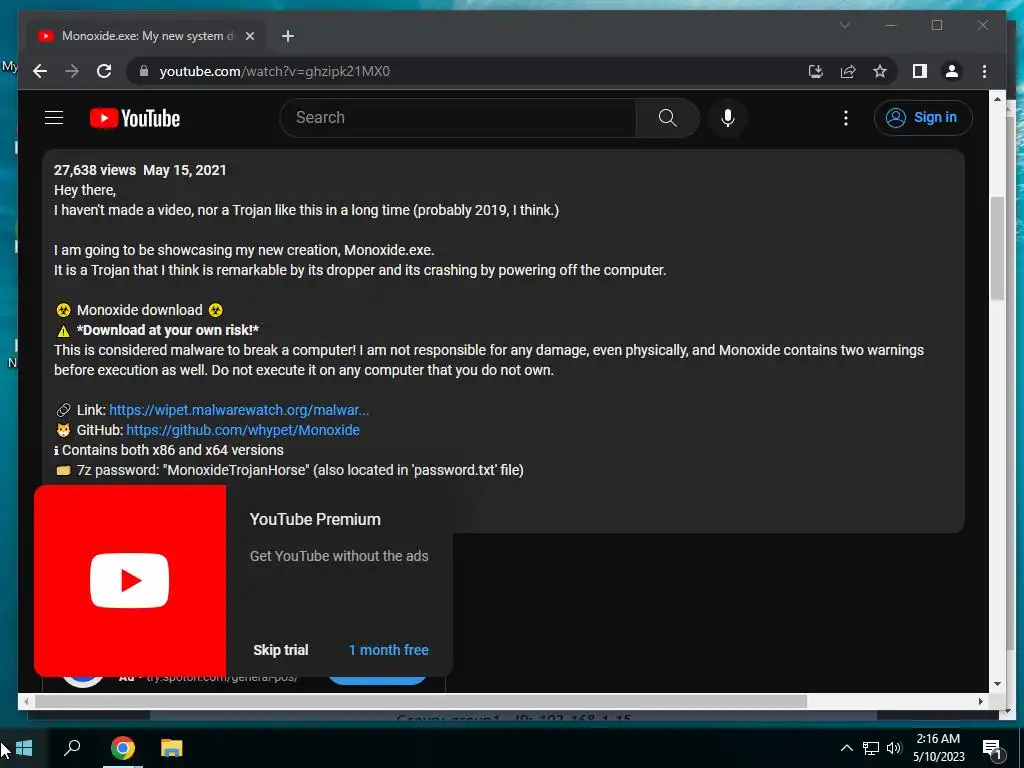
Task: Click the '*Download at your own risk!*' text
Action: [x=168, y=330]
